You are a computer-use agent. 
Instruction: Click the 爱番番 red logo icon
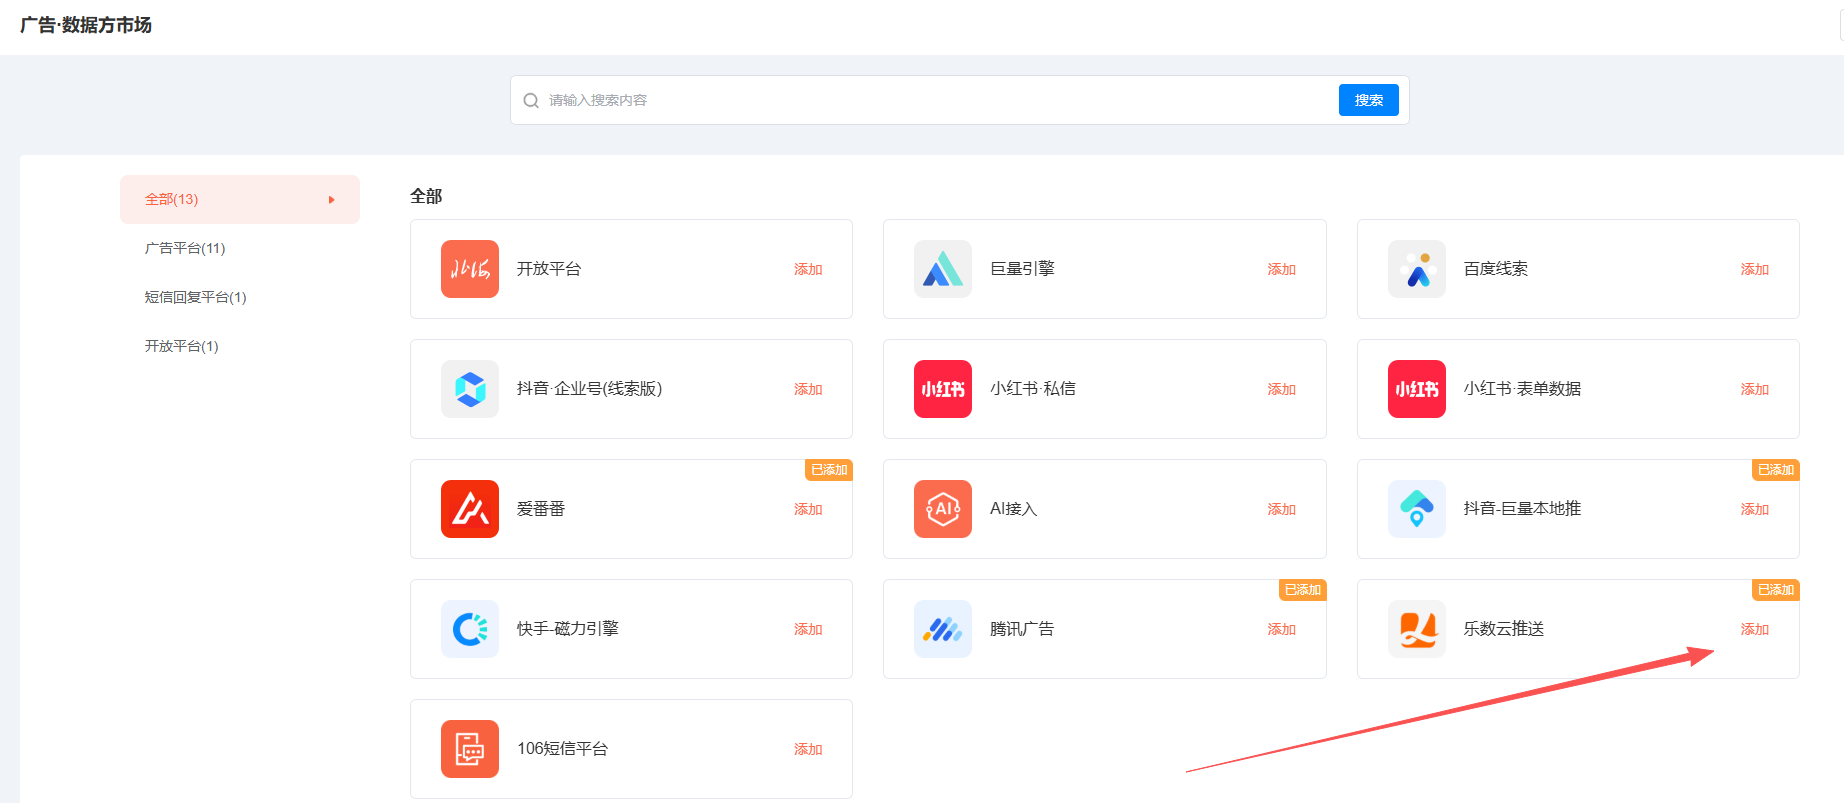[x=469, y=509]
